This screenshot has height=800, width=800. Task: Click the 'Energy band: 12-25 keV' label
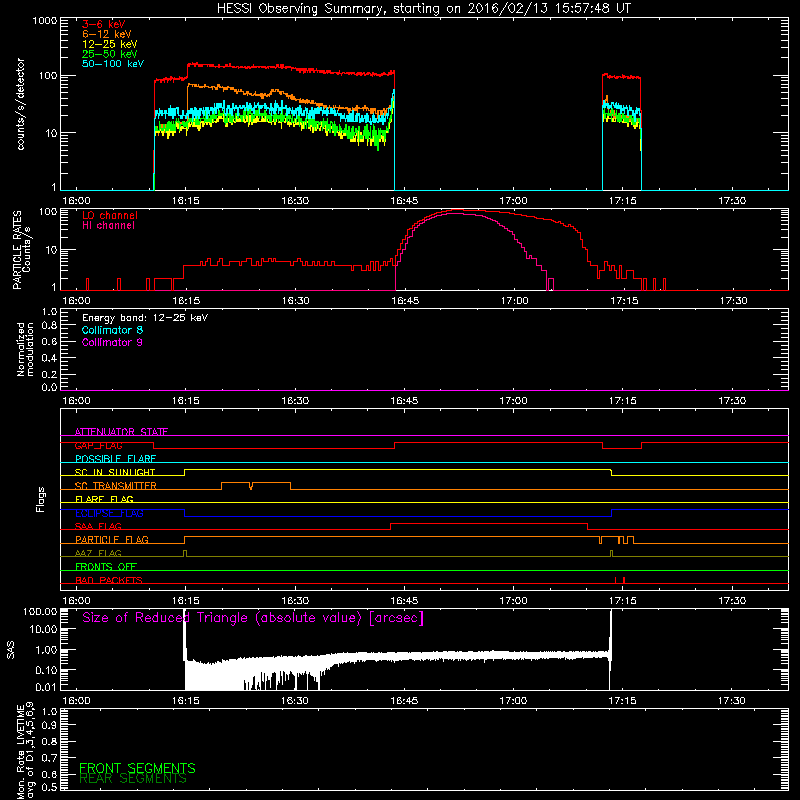(145, 318)
